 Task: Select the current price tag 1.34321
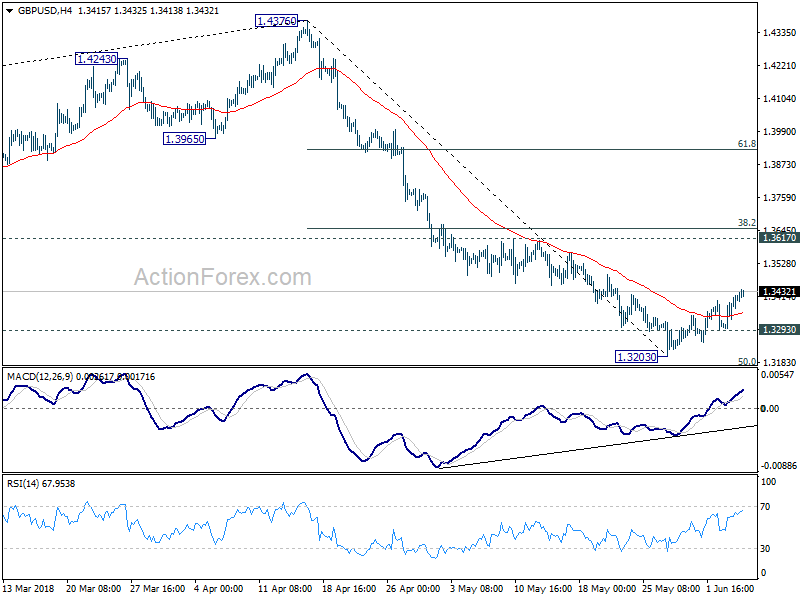(x=779, y=292)
